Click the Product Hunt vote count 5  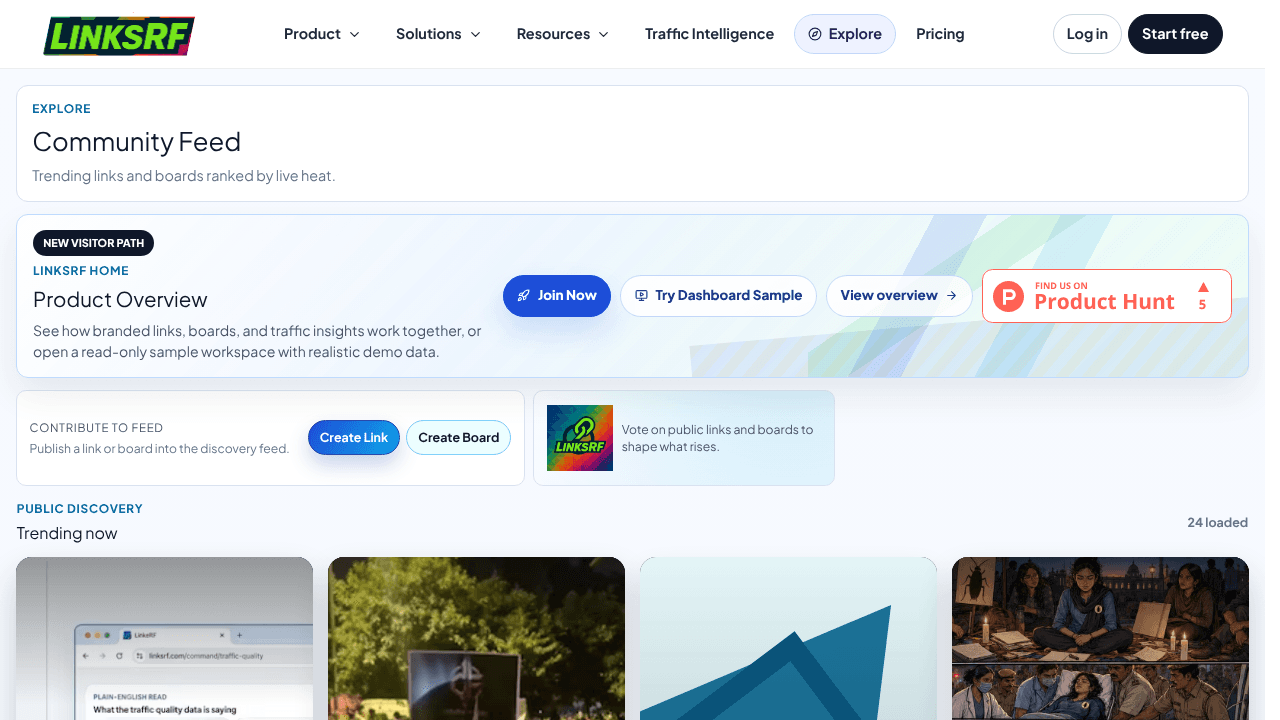pos(1203,305)
